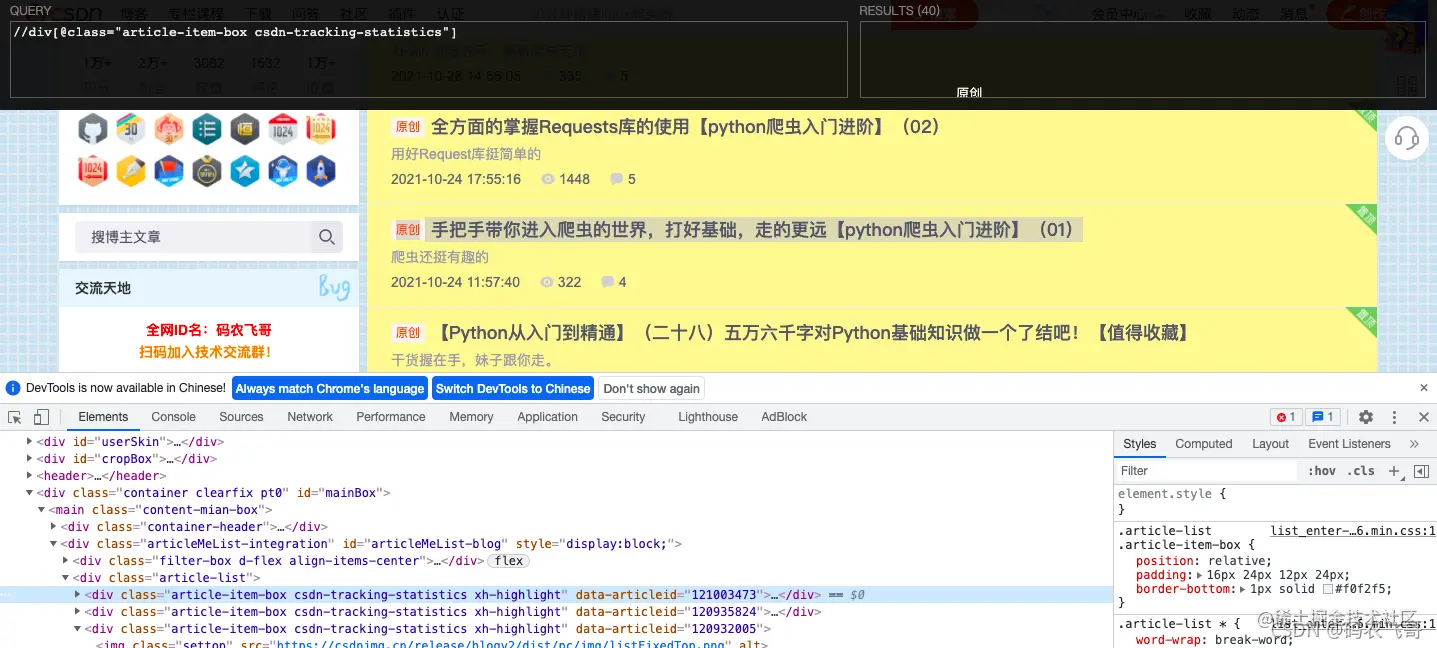The width and height of the screenshot is (1437, 648).
Task: Switch to the Sources tab
Action: pos(241,417)
